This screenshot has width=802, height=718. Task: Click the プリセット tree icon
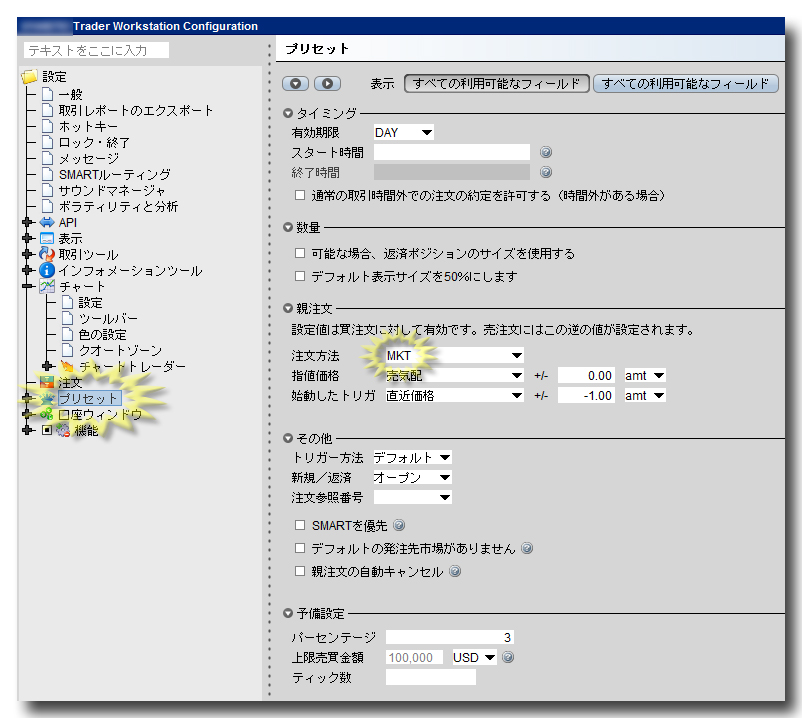[47, 398]
